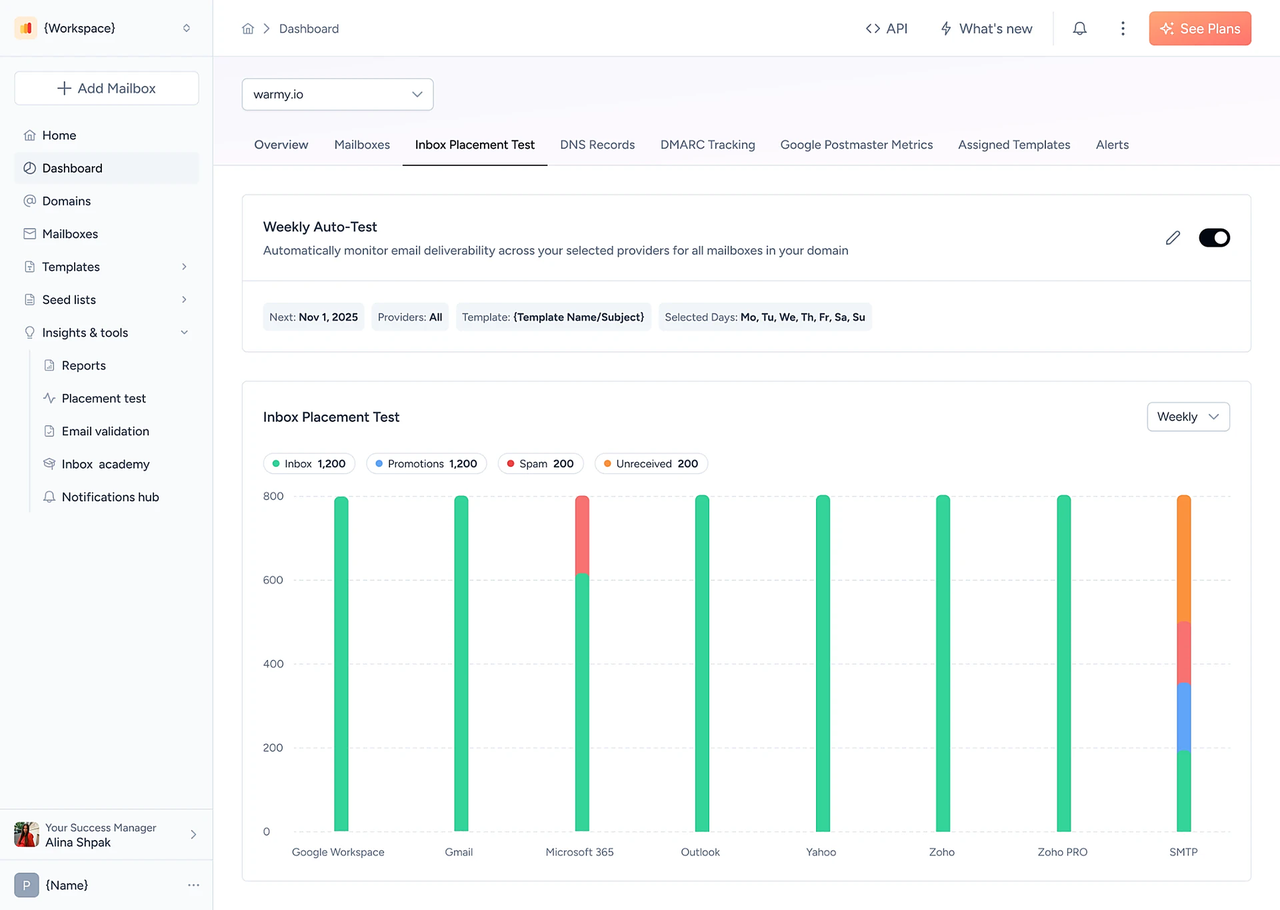Click the Gmail bar in the chart
The width and height of the screenshot is (1280, 910).
pos(461,663)
